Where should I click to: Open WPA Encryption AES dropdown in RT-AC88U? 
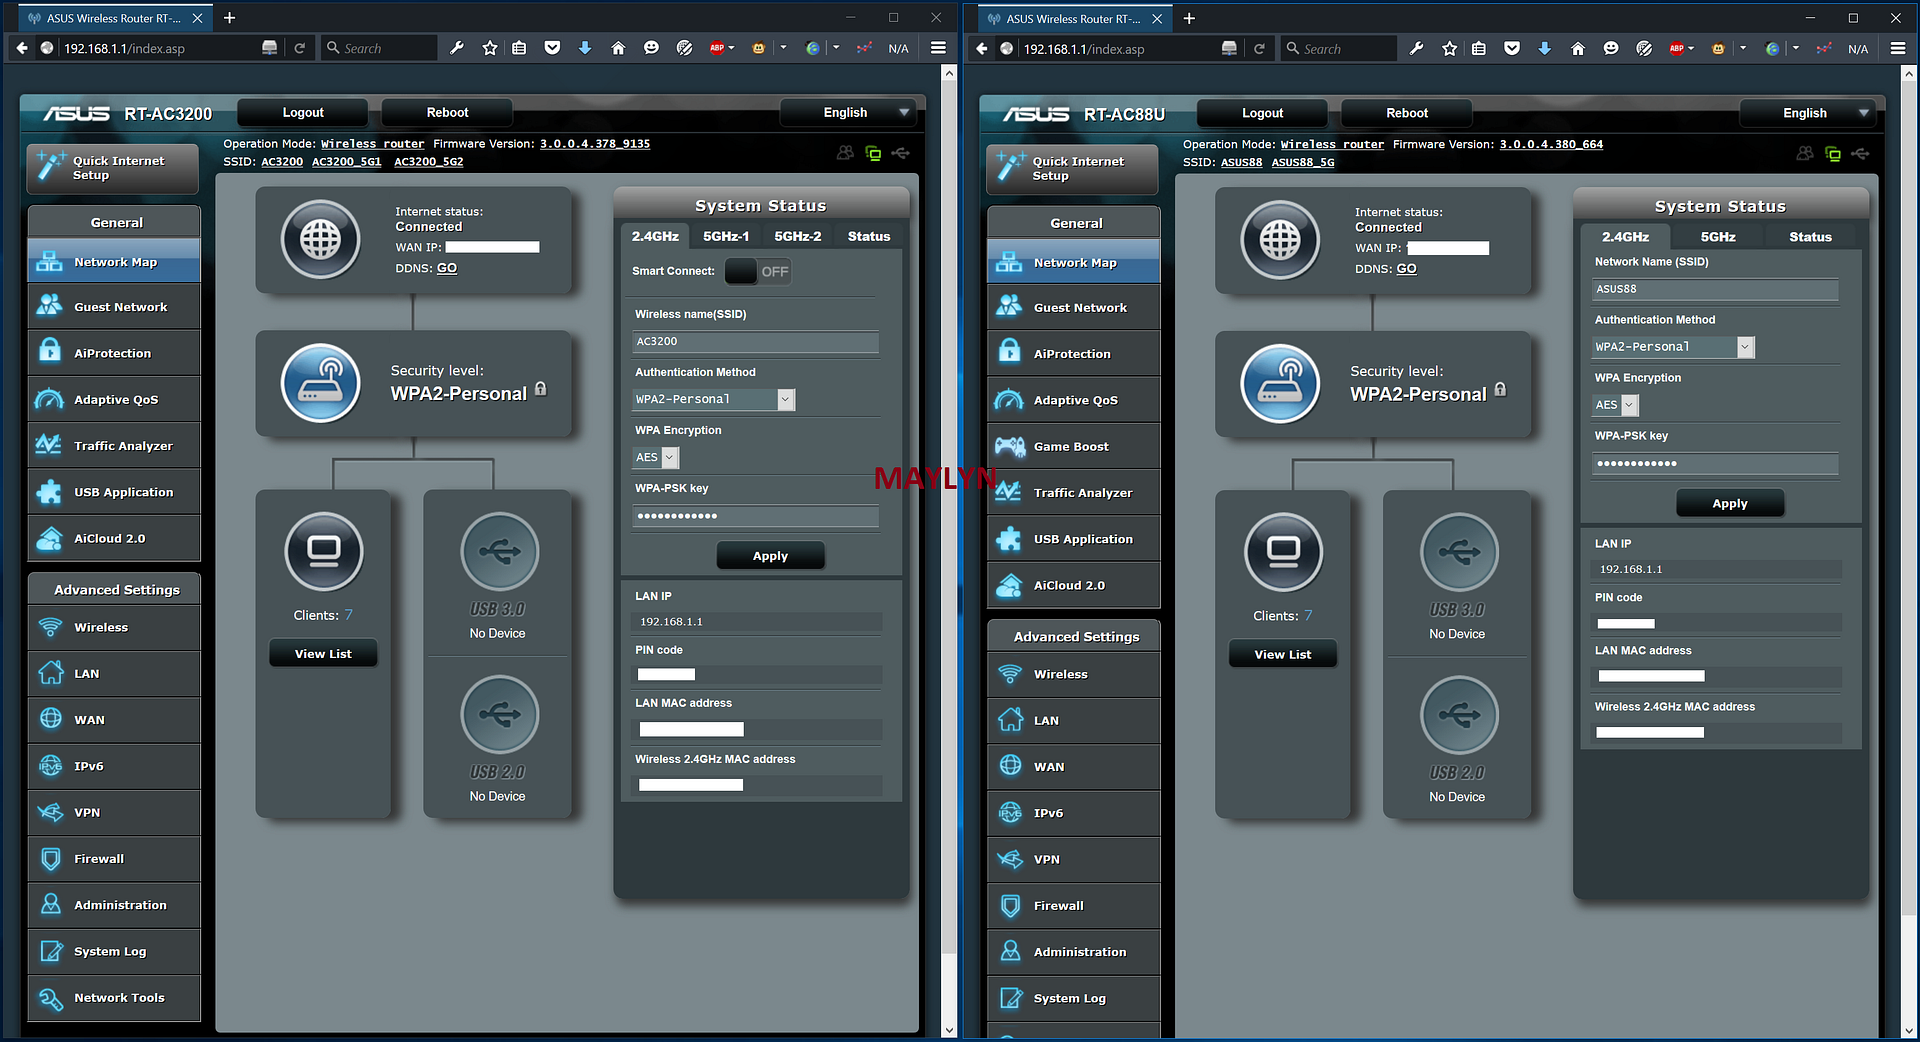click(1615, 405)
